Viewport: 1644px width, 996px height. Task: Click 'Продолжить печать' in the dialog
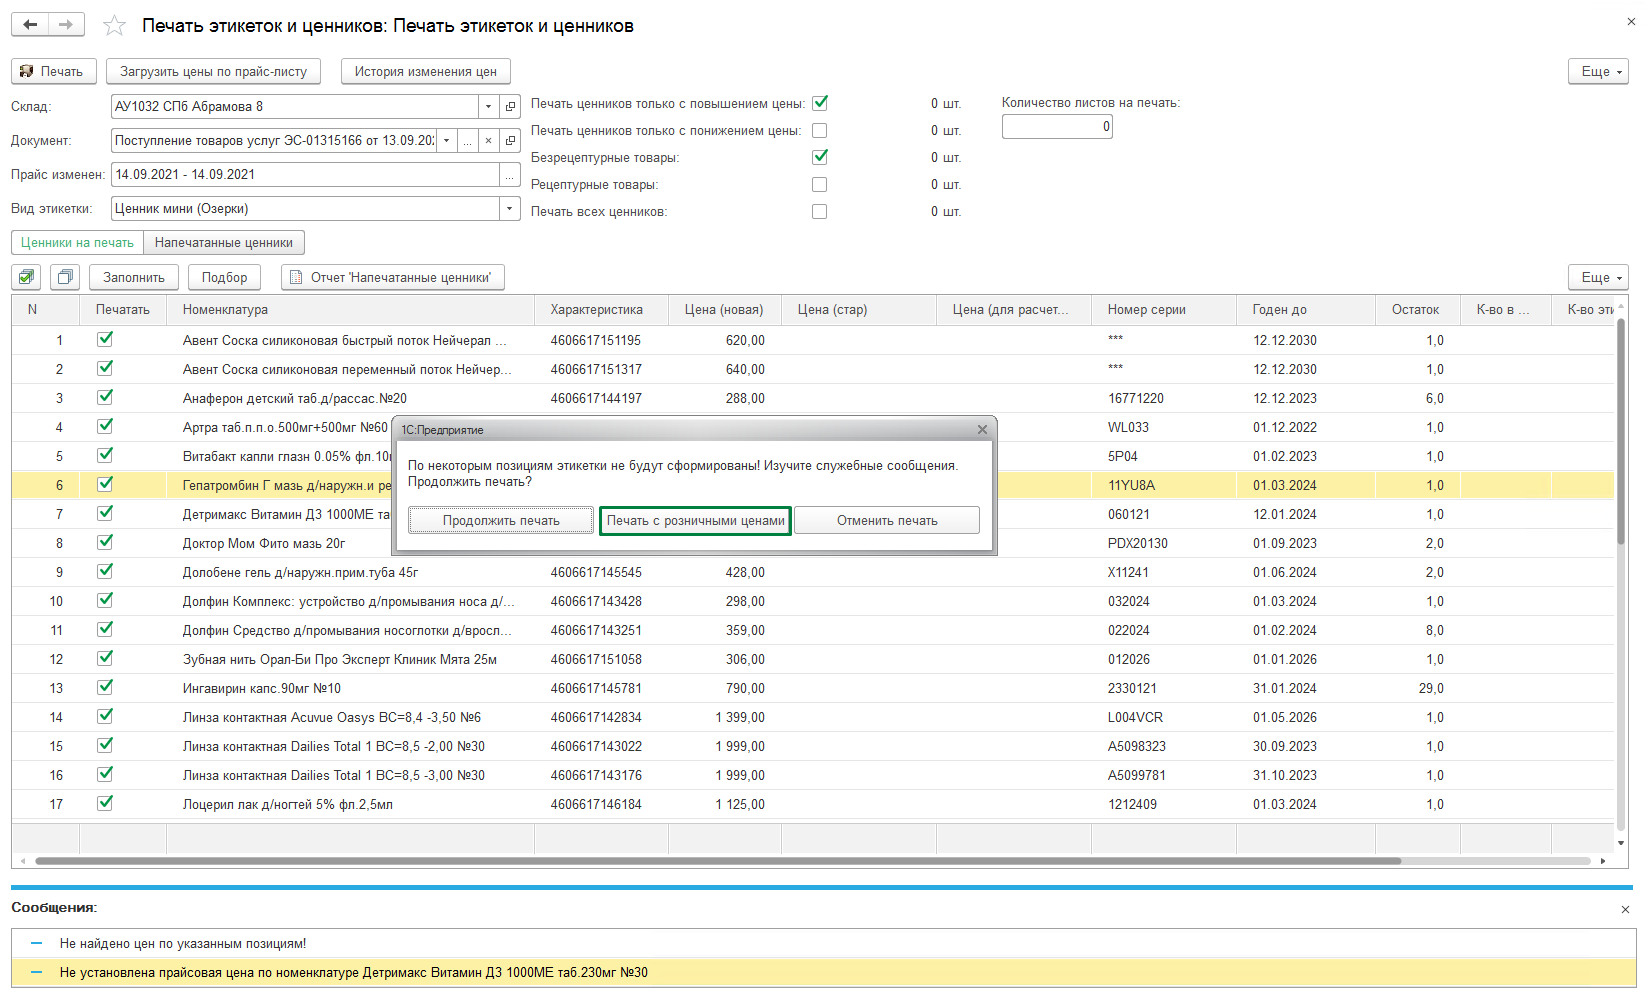click(501, 521)
